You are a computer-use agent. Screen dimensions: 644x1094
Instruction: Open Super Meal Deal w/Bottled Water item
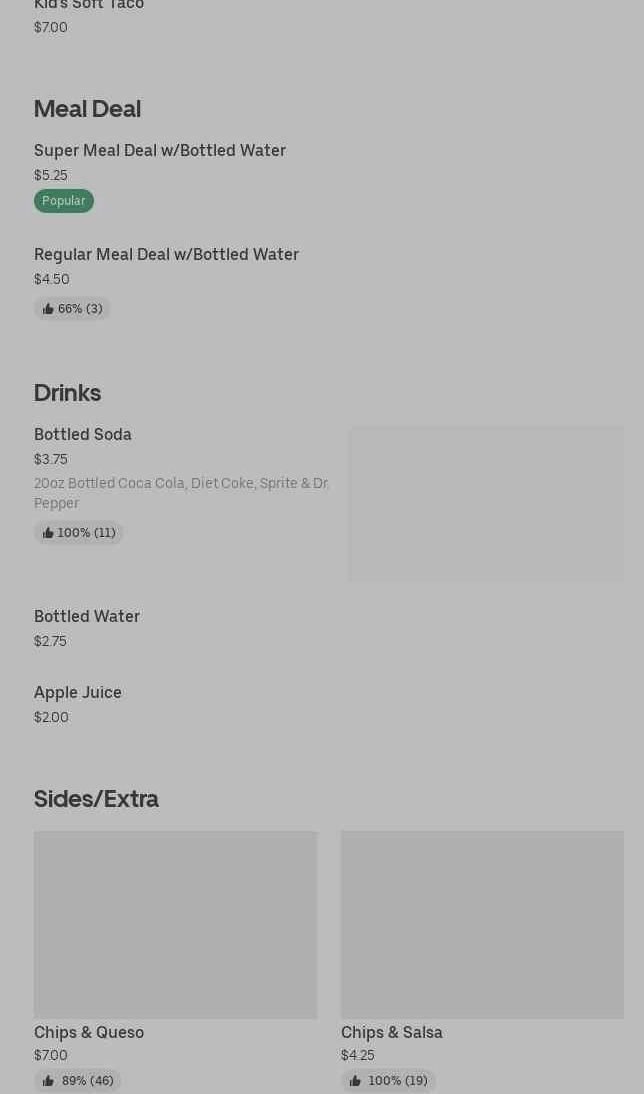tap(160, 150)
